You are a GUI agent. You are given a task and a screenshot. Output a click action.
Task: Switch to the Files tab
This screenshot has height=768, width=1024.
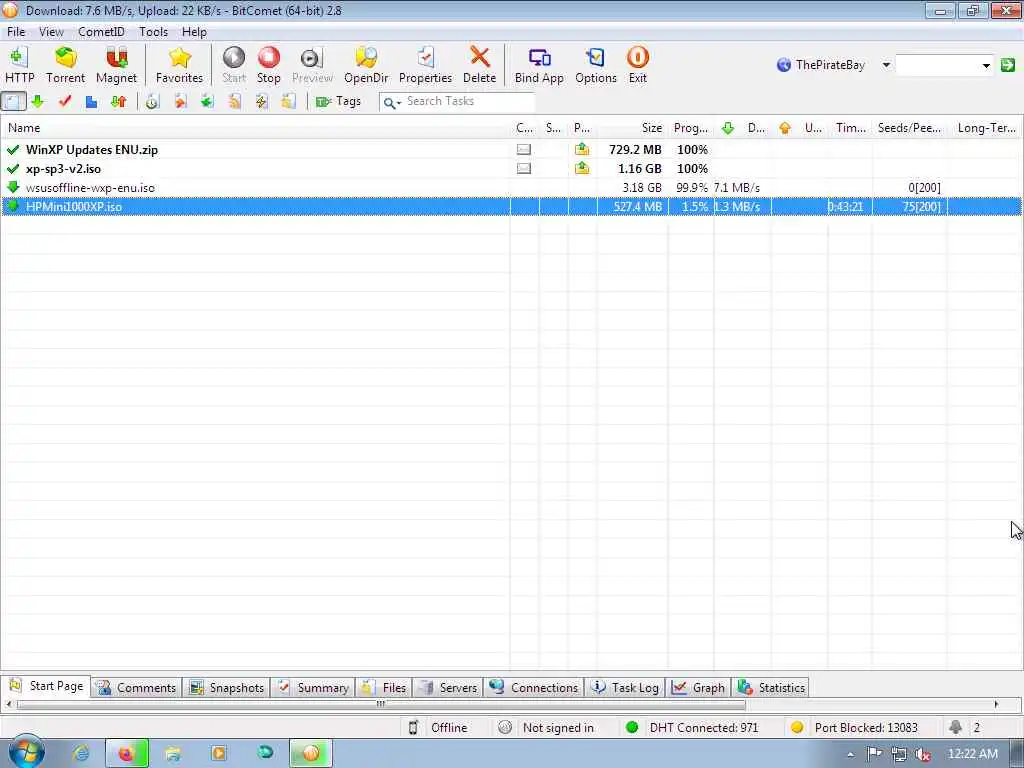tap(384, 688)
